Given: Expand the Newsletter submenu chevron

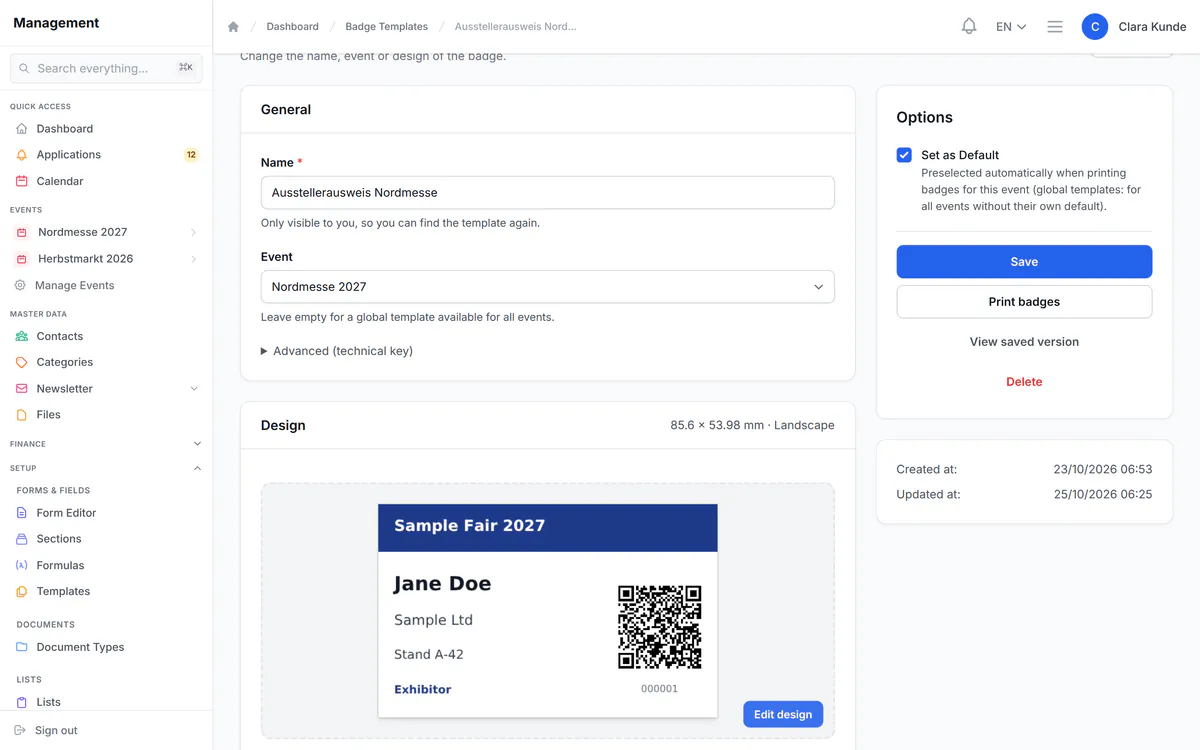Looking at the screenshot, I should pos(194,388).
